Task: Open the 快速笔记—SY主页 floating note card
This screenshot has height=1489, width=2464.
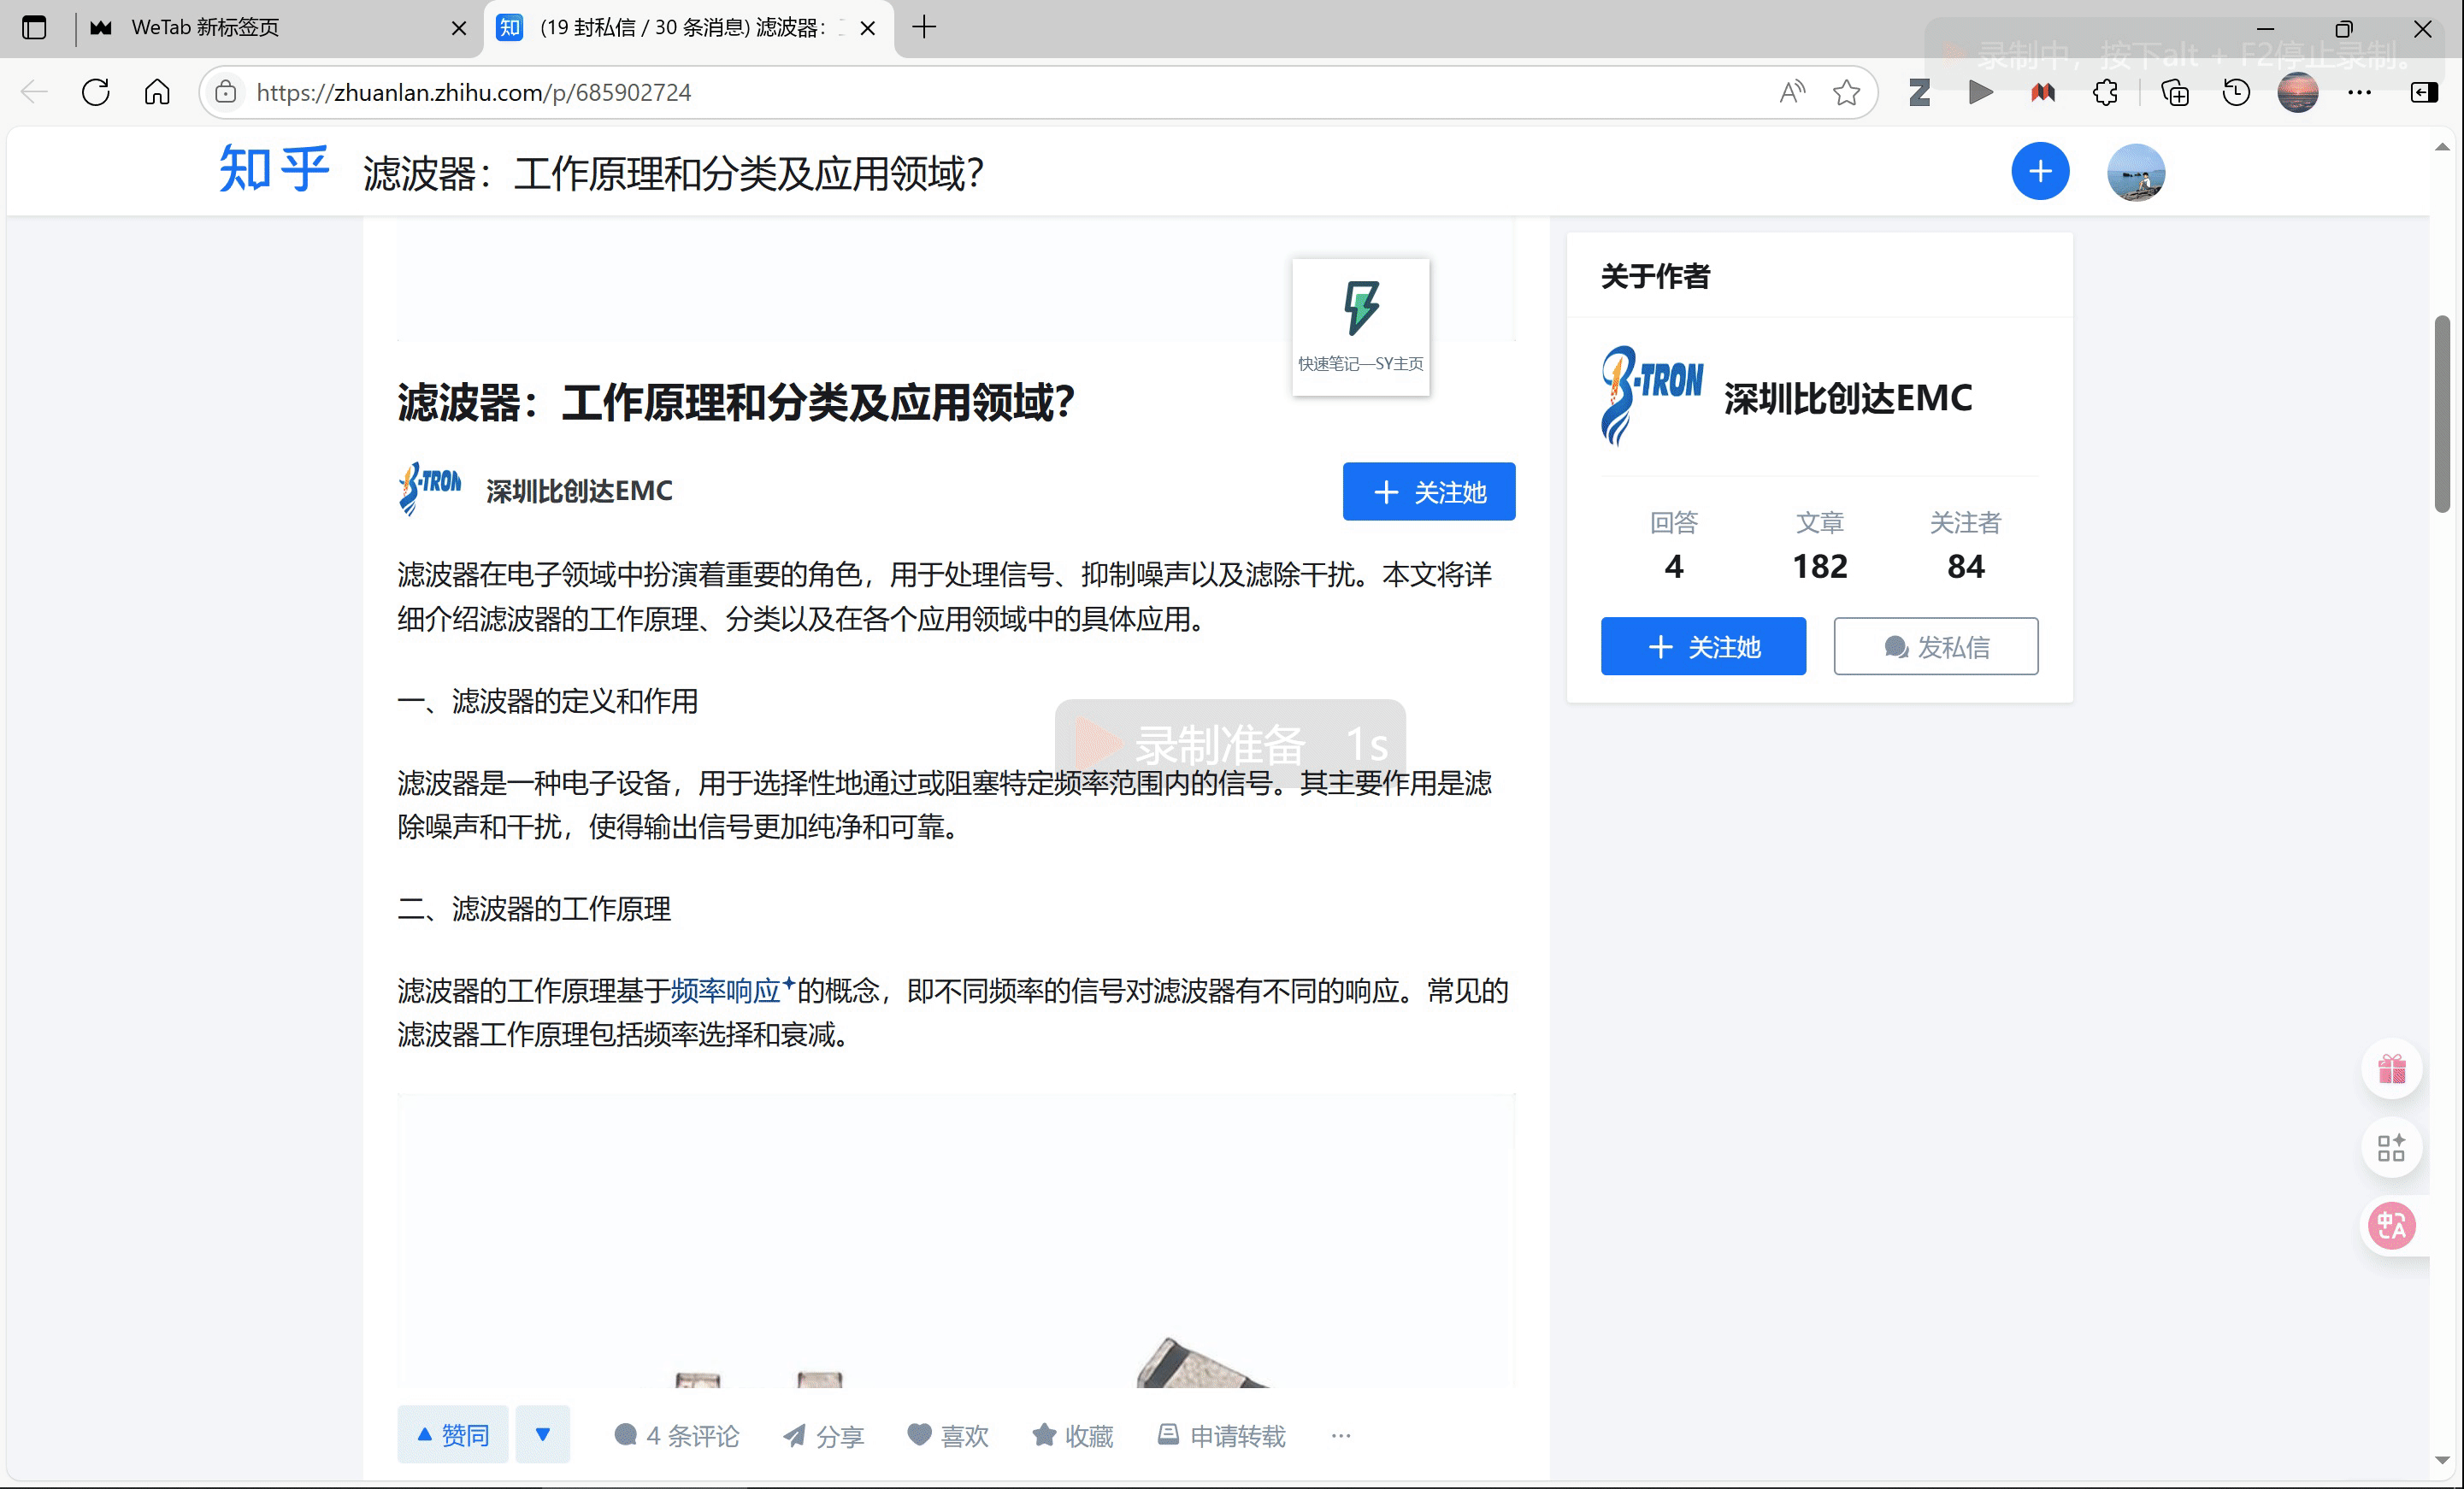Action: coord(1360,327)
